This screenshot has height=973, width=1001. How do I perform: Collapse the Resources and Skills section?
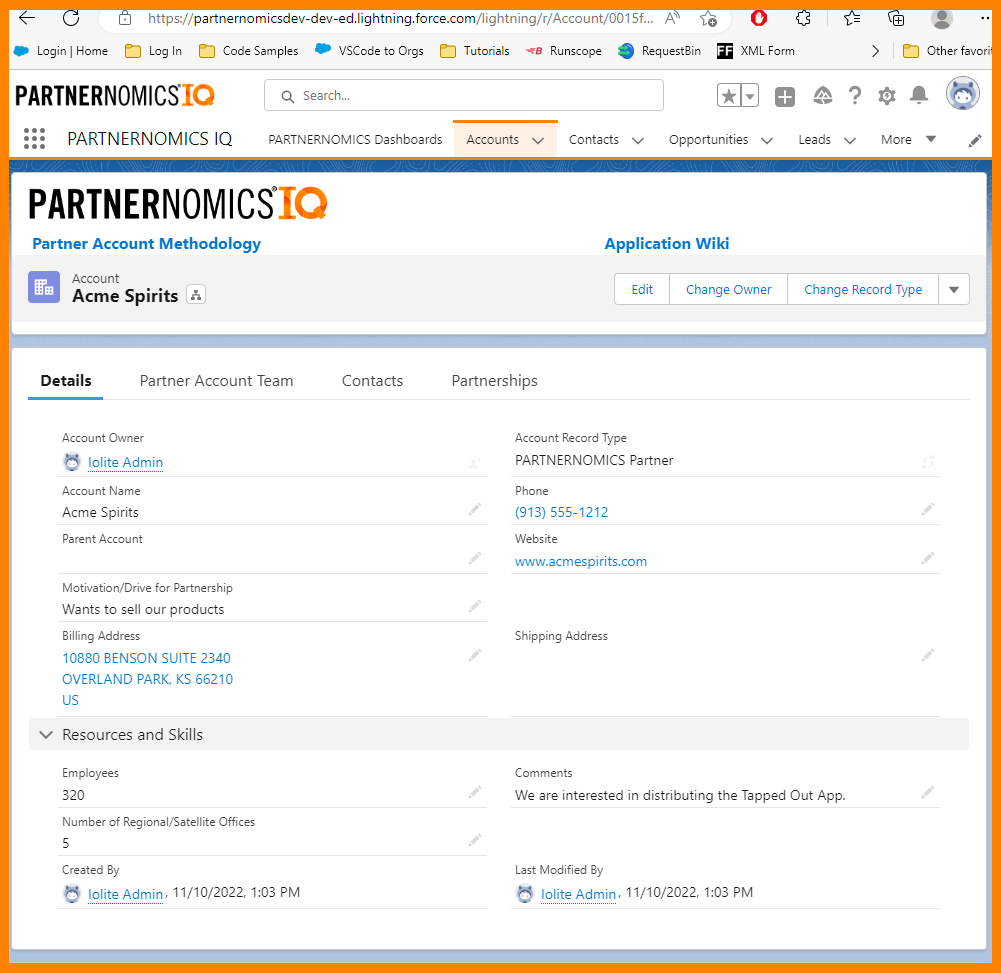(x=46, y=734)
